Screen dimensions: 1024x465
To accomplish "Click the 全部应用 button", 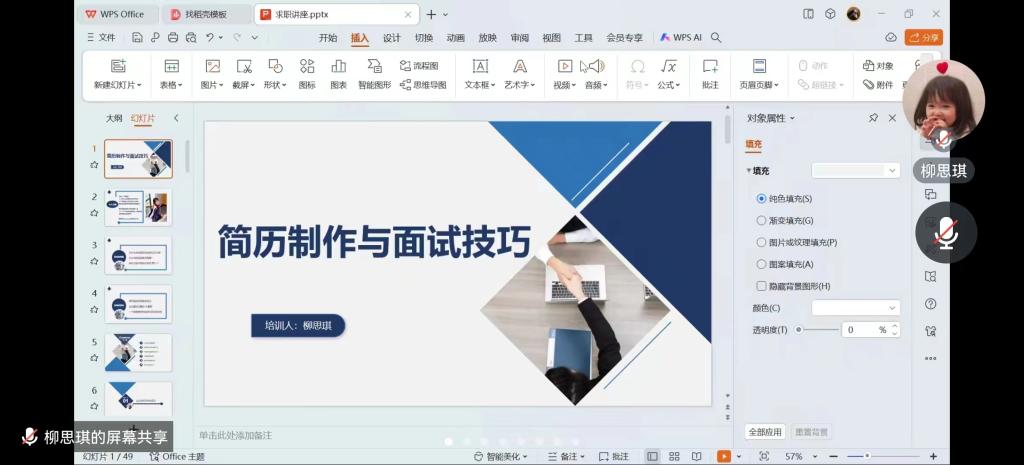I will [765, 432].
